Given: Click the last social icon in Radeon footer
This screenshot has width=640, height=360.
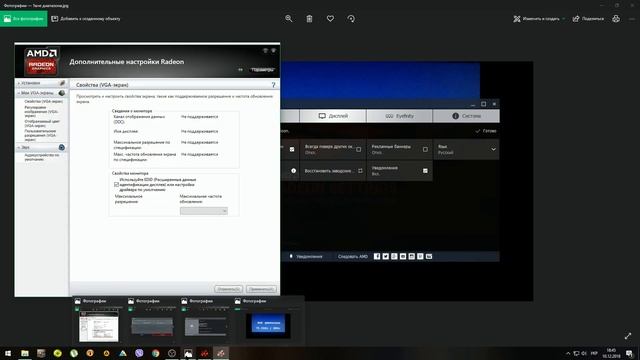Looking at the screenshot, I should tap(429, 256).
